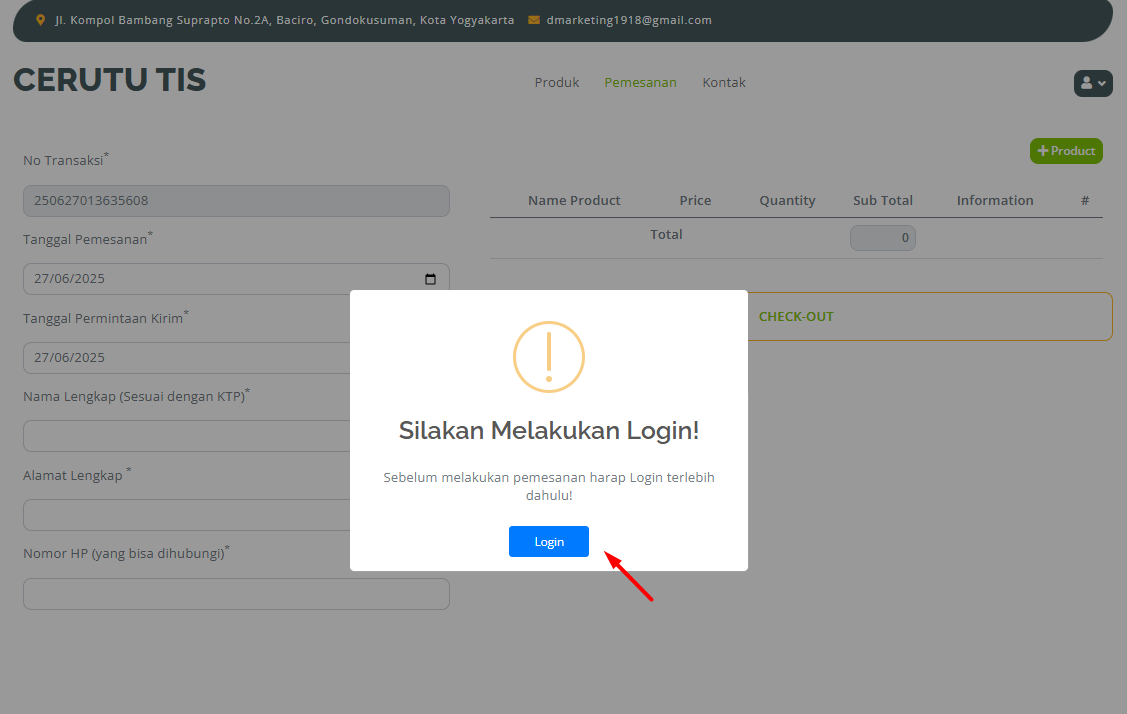Click the warning exclamation icon in the dialog
This screenshot has width=1127, height=714.
[x=548, y=357]
